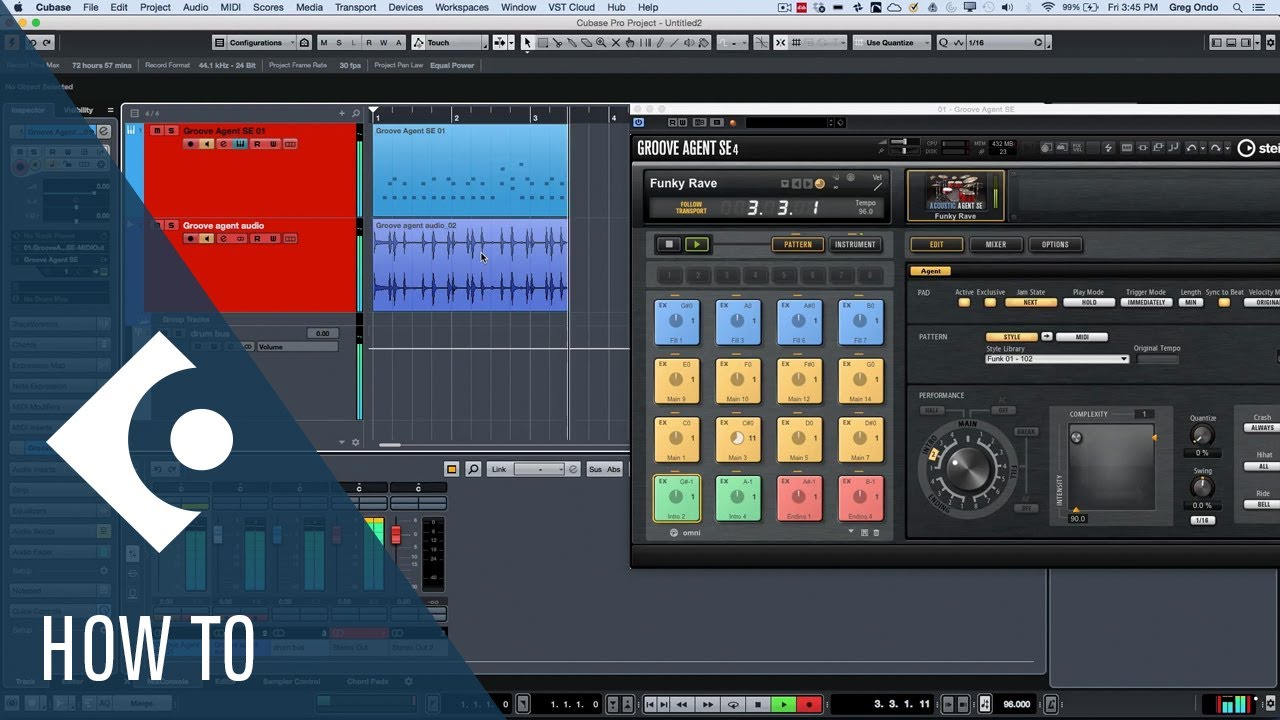Click the INSTRUMENT button

click(855, 244)
